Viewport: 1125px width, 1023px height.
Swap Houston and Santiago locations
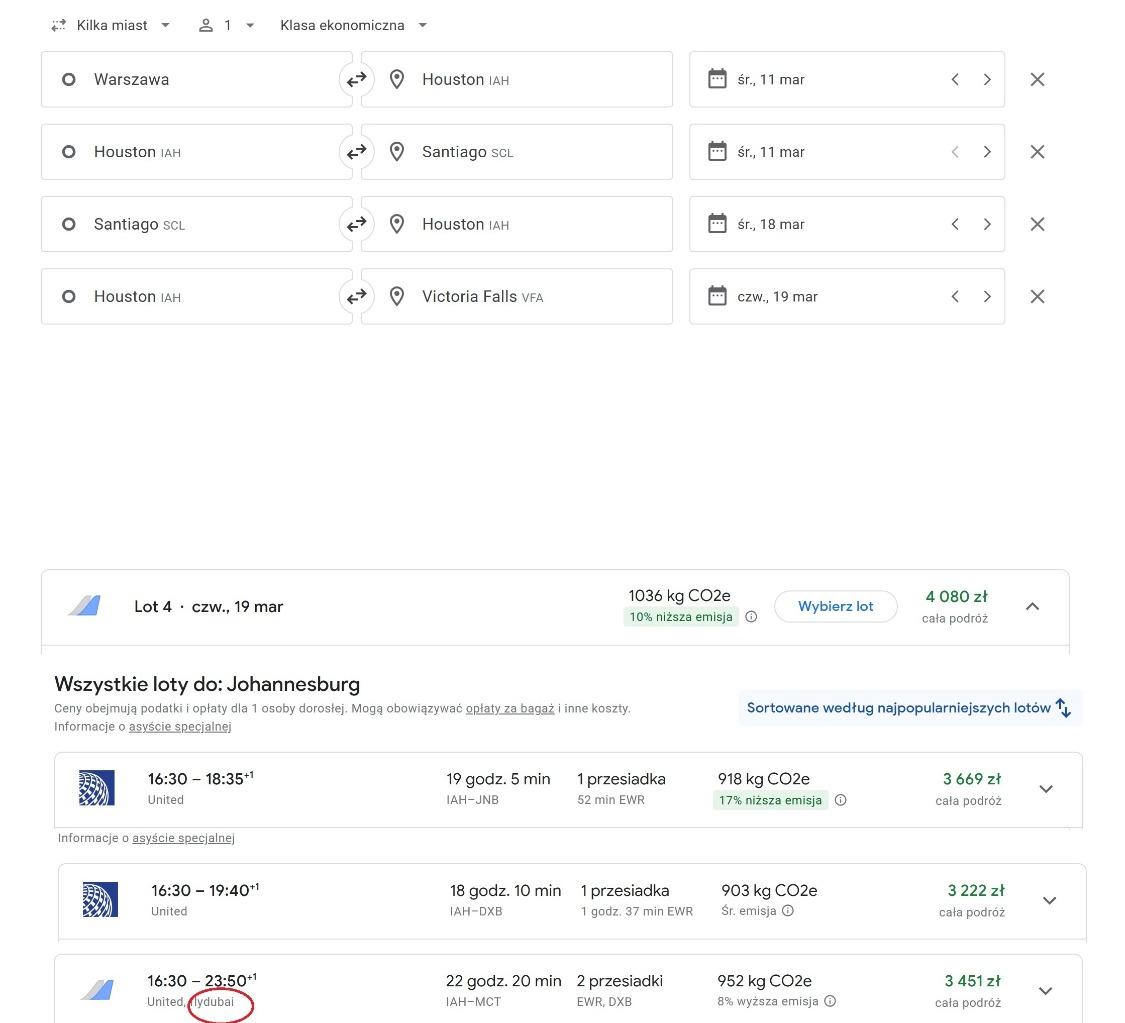click(357, 152)
